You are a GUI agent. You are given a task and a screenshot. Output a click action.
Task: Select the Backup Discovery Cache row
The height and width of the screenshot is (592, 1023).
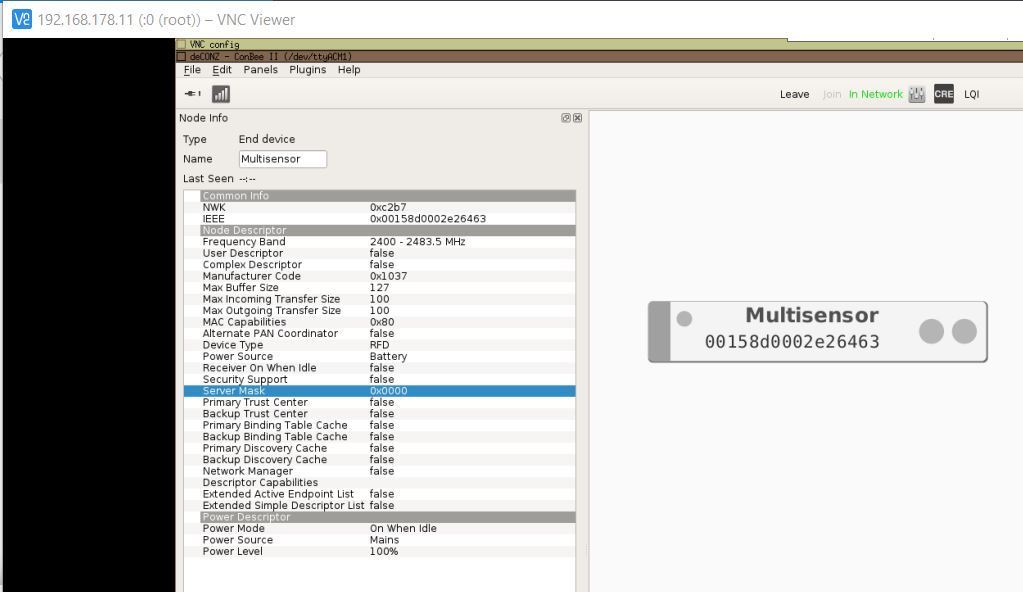pos(380,460)
